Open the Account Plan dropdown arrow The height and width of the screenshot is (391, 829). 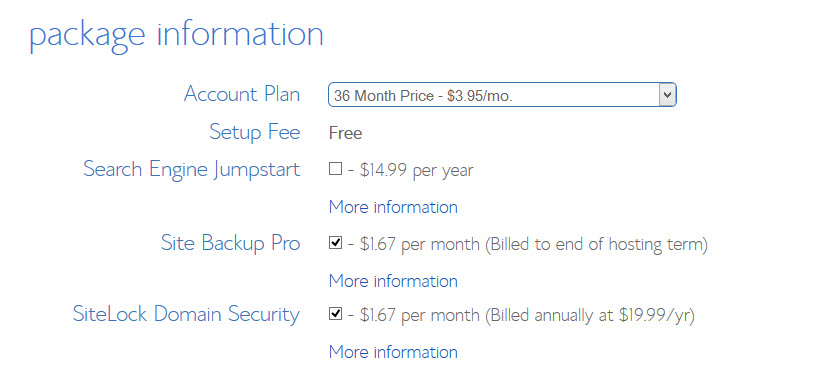click(667, 95)
